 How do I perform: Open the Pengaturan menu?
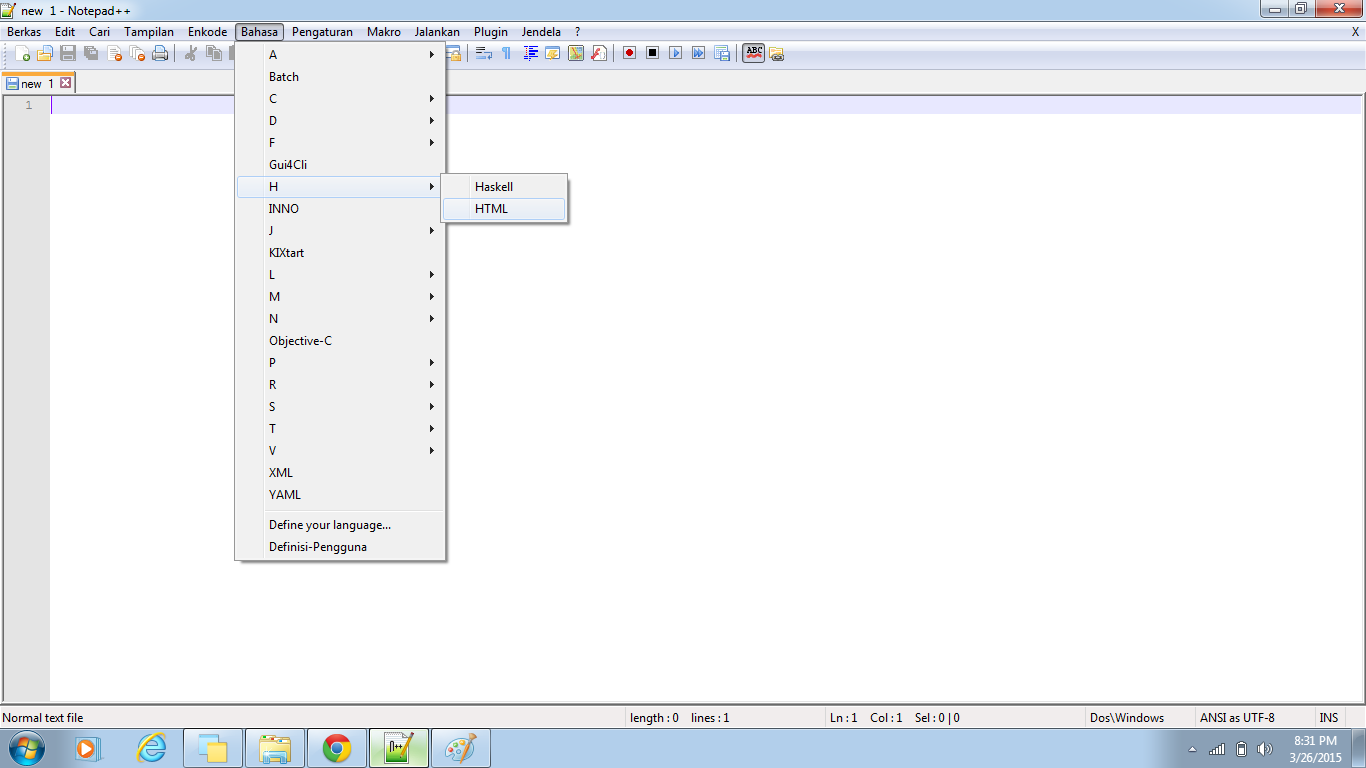tap(322, 32)
